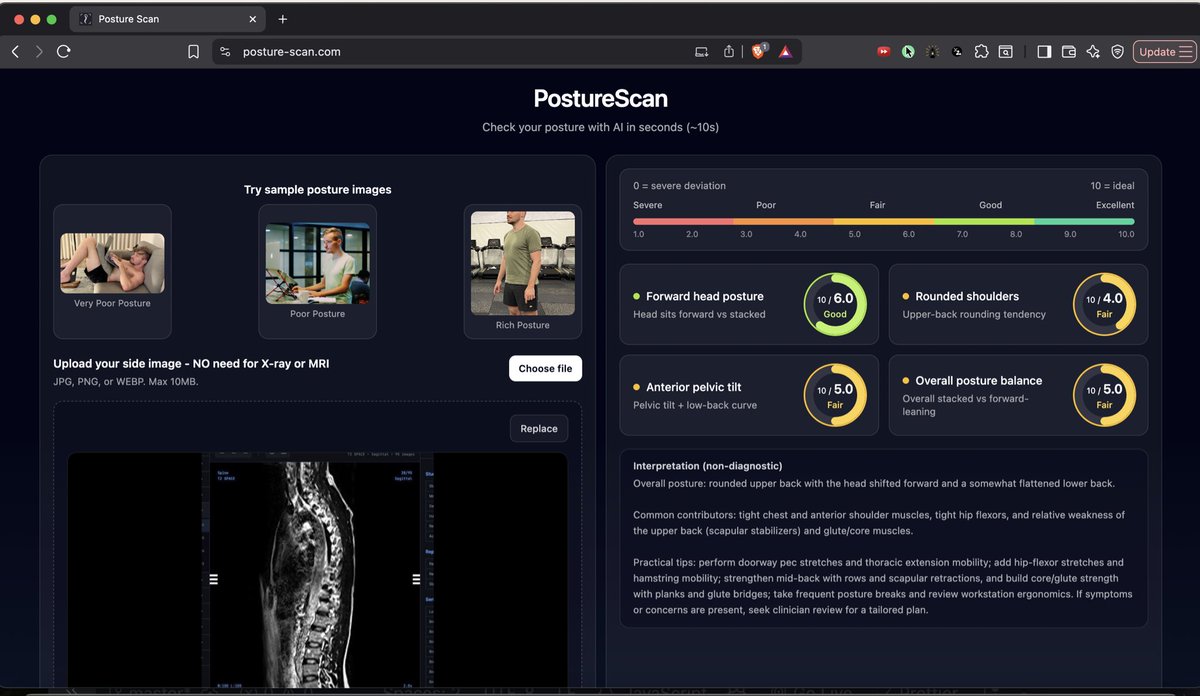The width and height of the screenshot is (1200, 696).
Task: Open the browser hamburger menu
Action: (x=1186, y=52)
